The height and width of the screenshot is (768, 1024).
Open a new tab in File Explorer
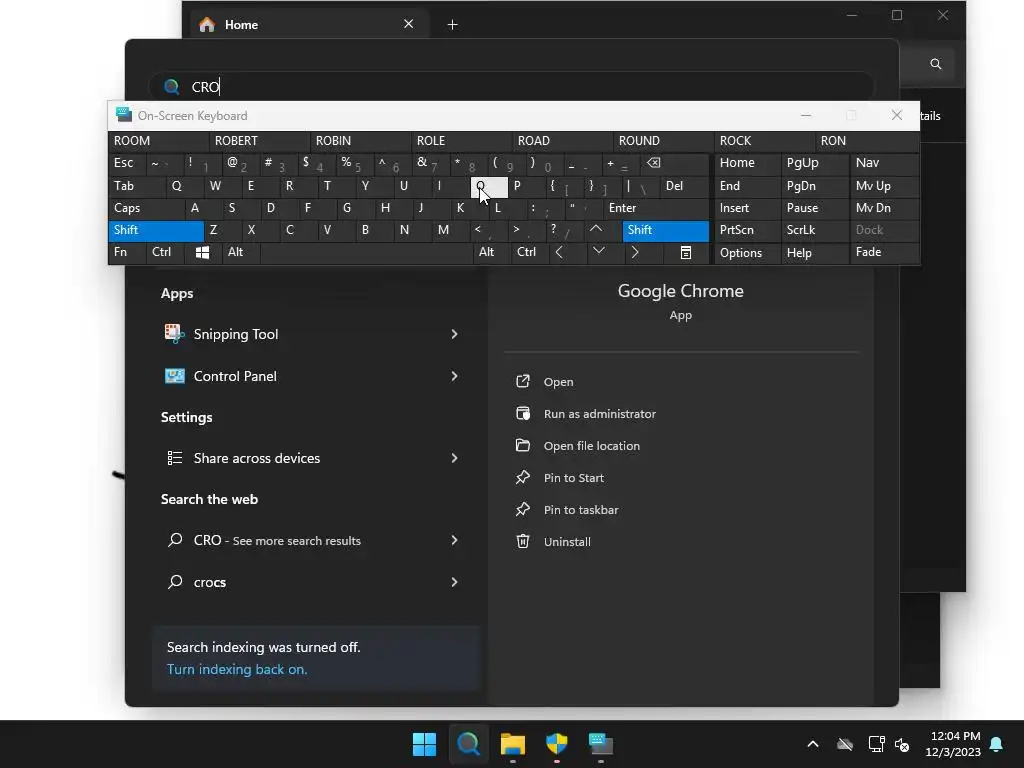[x=452, y=25]
